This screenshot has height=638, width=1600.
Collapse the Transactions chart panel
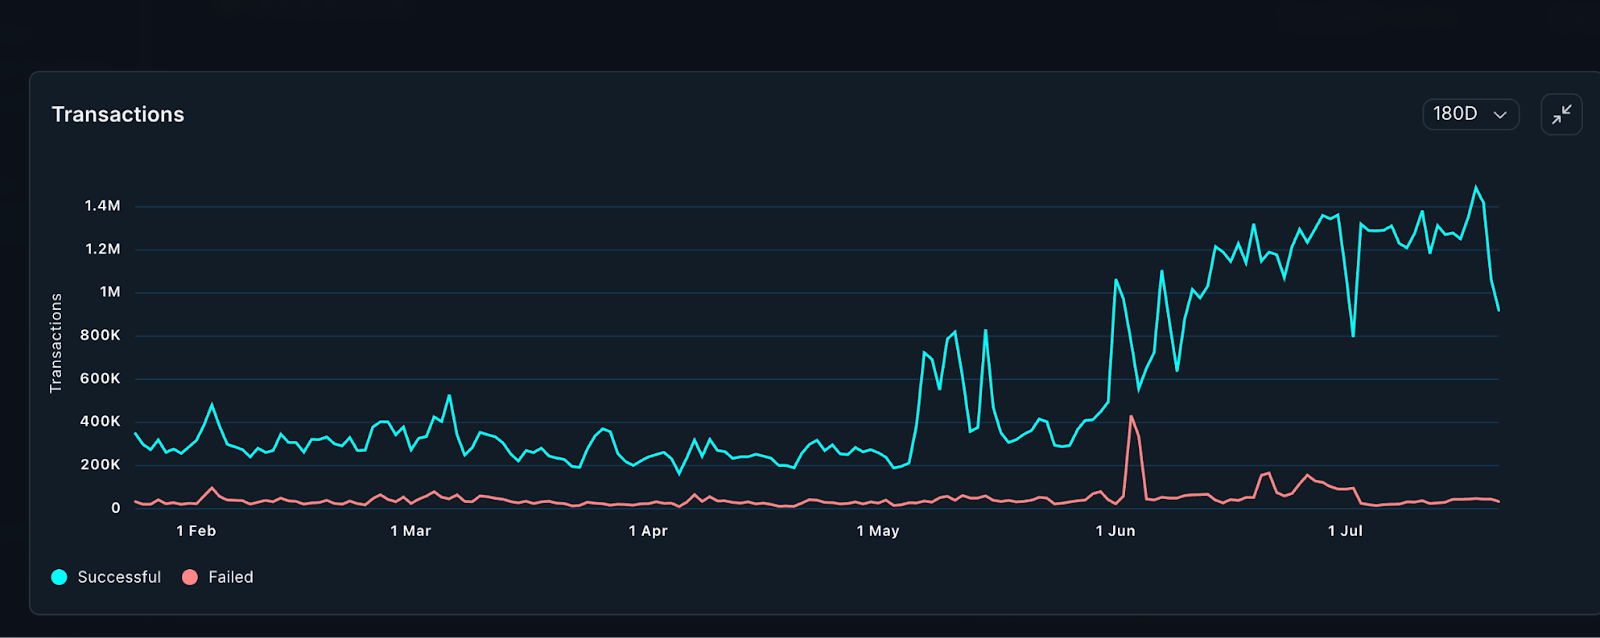tap(1561, 114)
